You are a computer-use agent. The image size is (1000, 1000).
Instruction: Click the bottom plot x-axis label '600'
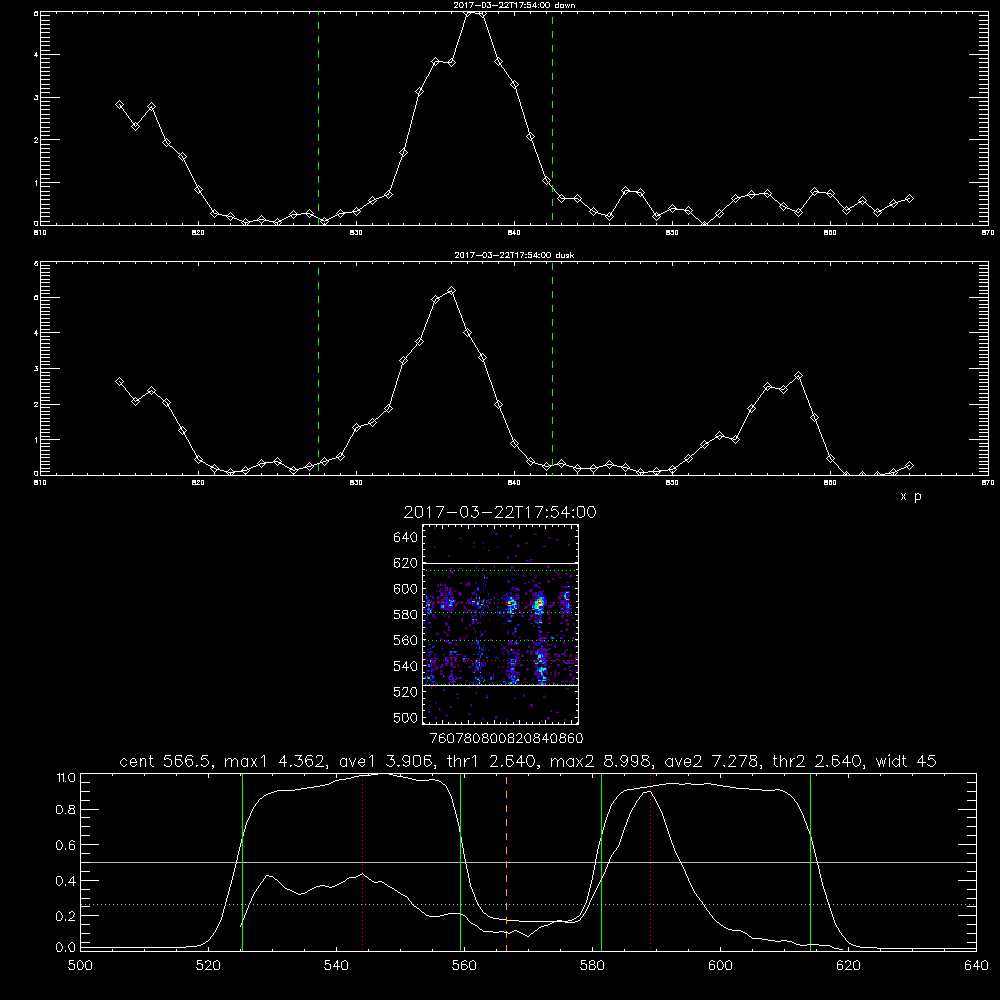pos(720,966)
